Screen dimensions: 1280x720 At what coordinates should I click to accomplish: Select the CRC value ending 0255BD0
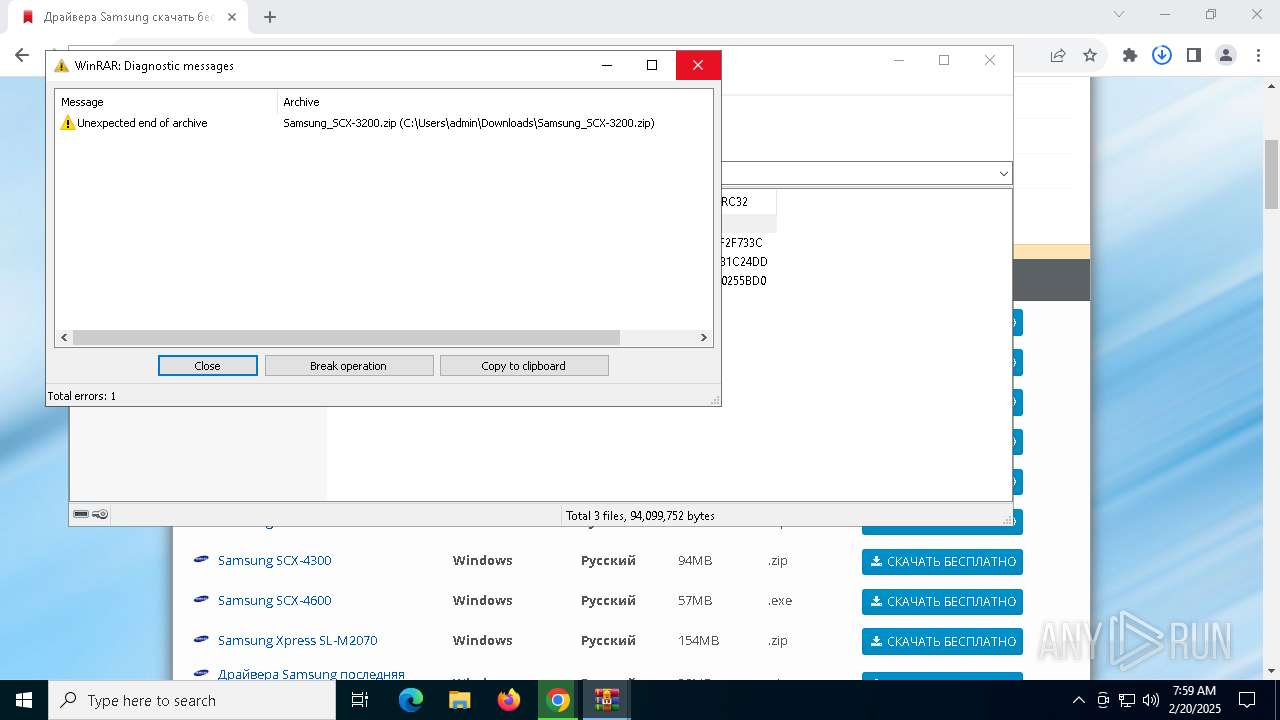click(x=743, y=281)
